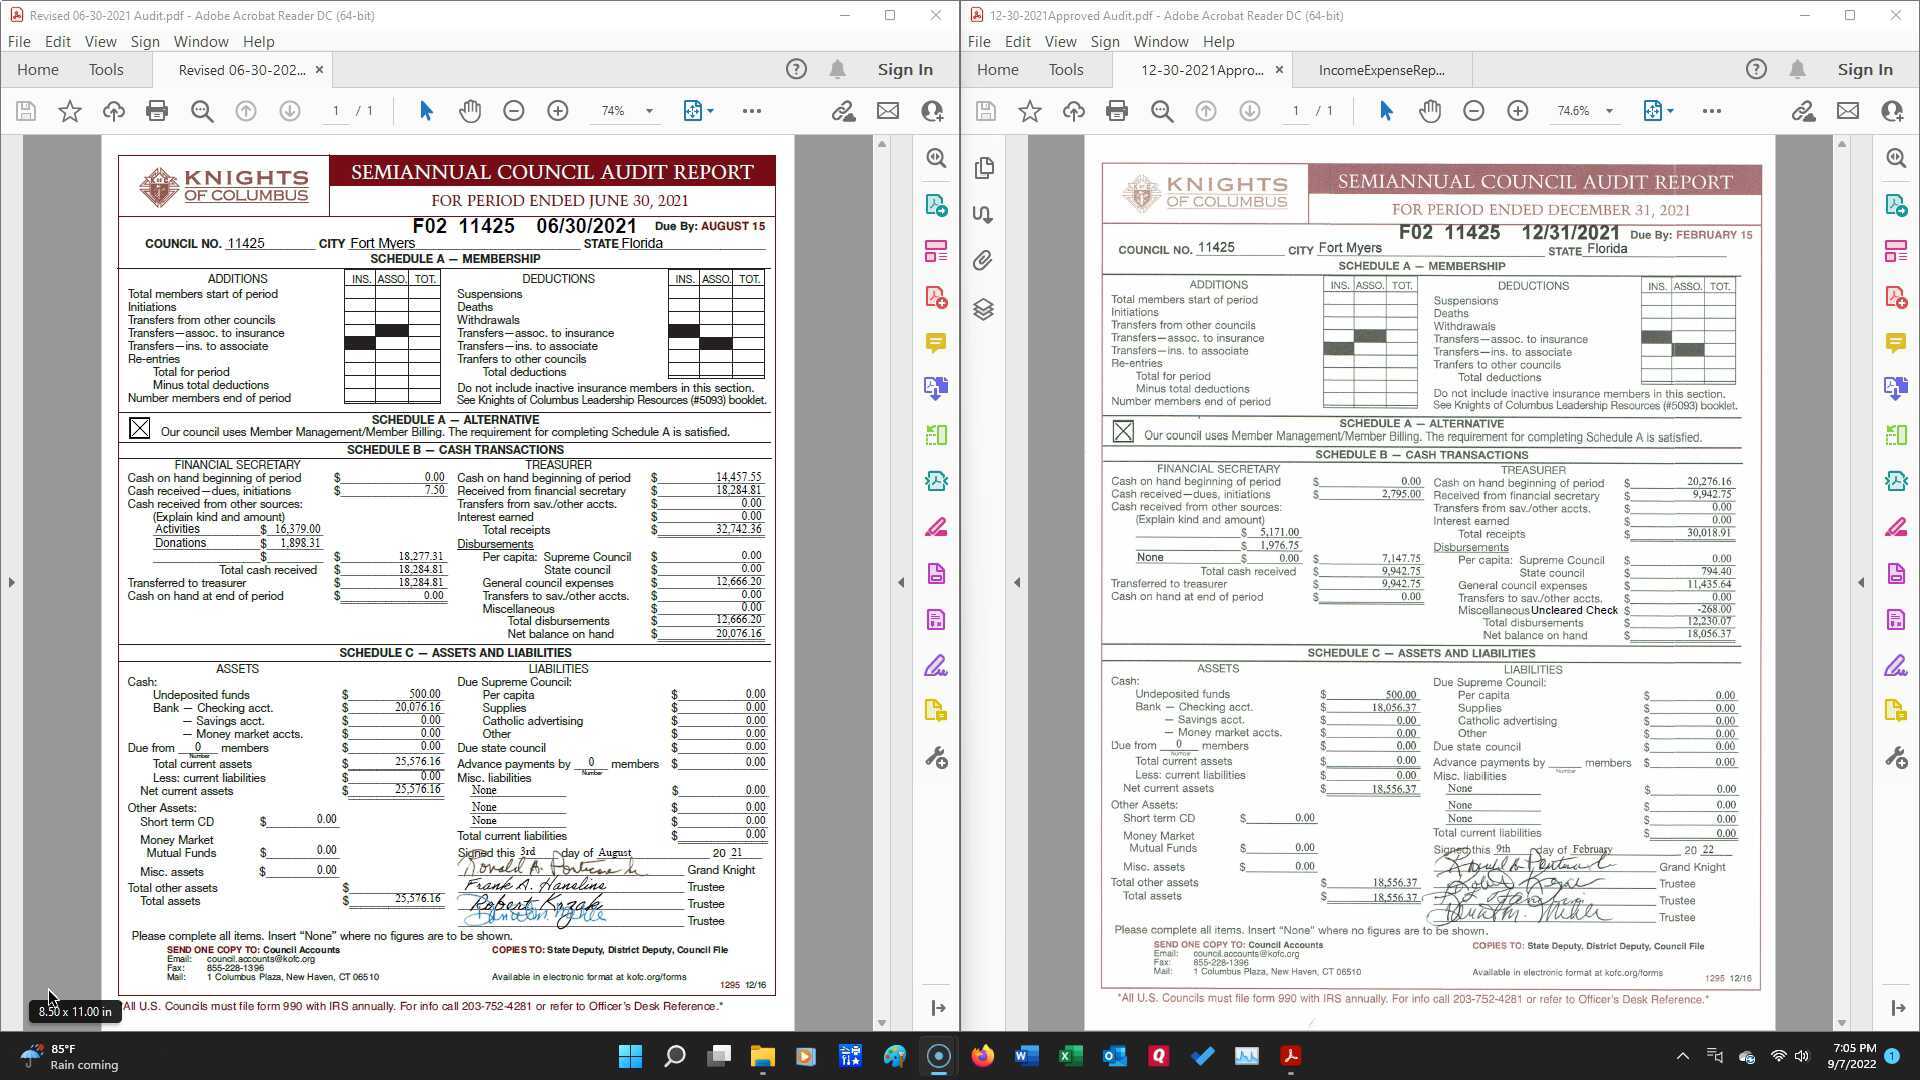
Task: Open the Window menu in left Acrobat
Action: (200, 41)
